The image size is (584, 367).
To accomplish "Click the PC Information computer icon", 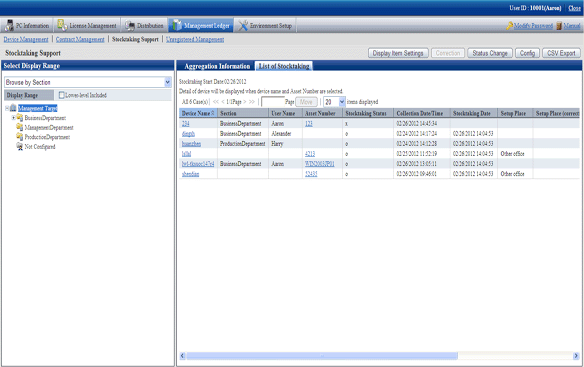I will [x=9, y=25].
